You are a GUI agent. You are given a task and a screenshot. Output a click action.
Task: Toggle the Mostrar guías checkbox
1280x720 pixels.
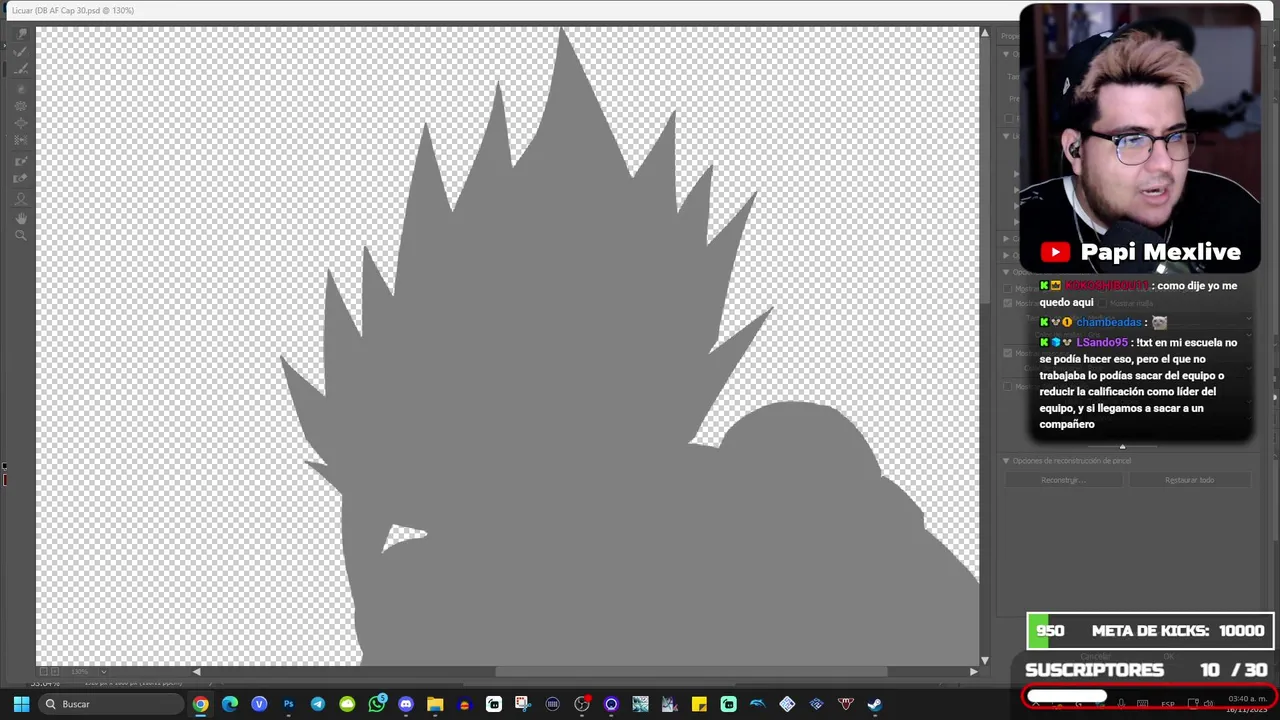pyautogui.click(x=1008, y=288)
